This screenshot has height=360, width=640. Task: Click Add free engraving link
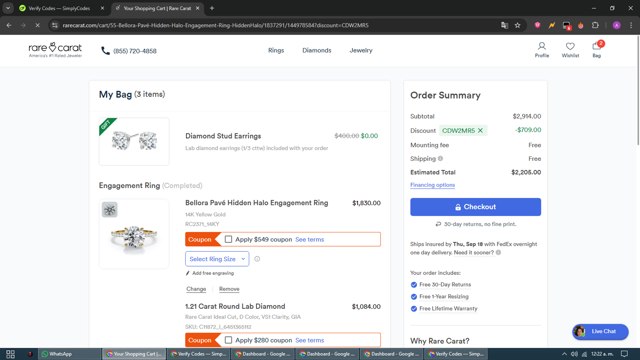(x=213, y=273)
